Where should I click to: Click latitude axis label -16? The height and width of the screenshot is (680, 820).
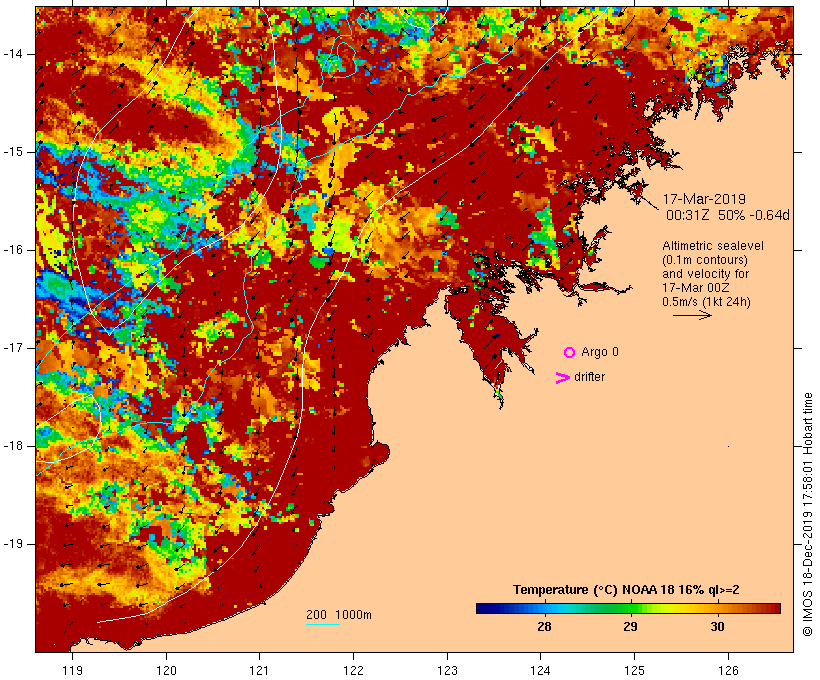(13, 250)
